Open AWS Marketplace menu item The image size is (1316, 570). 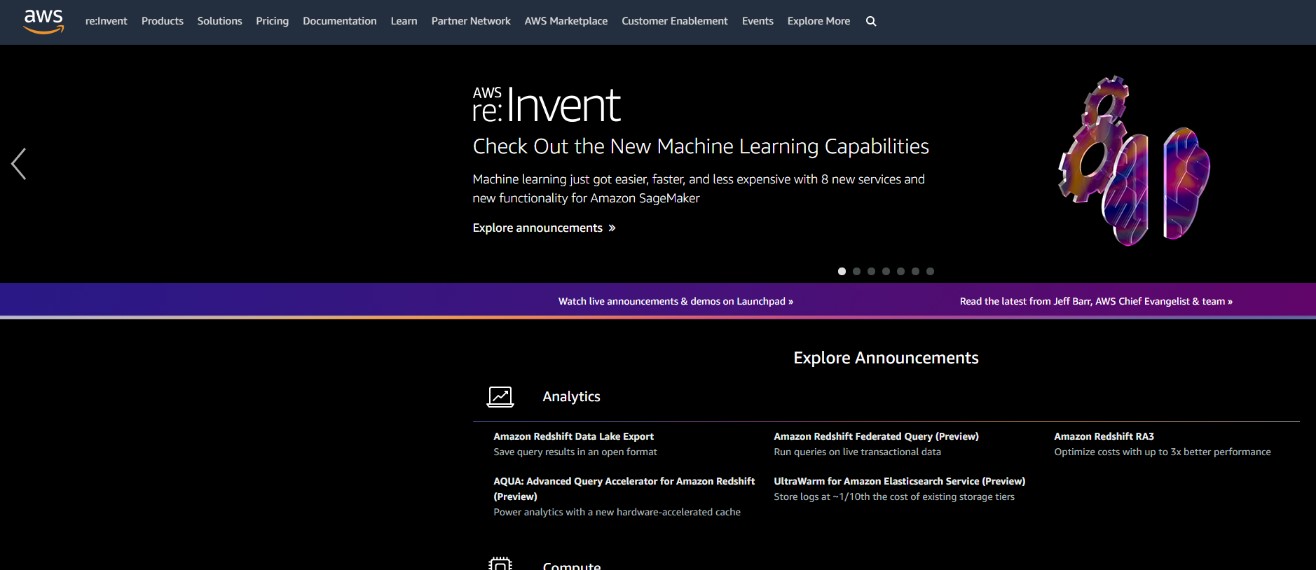[566, 21]
